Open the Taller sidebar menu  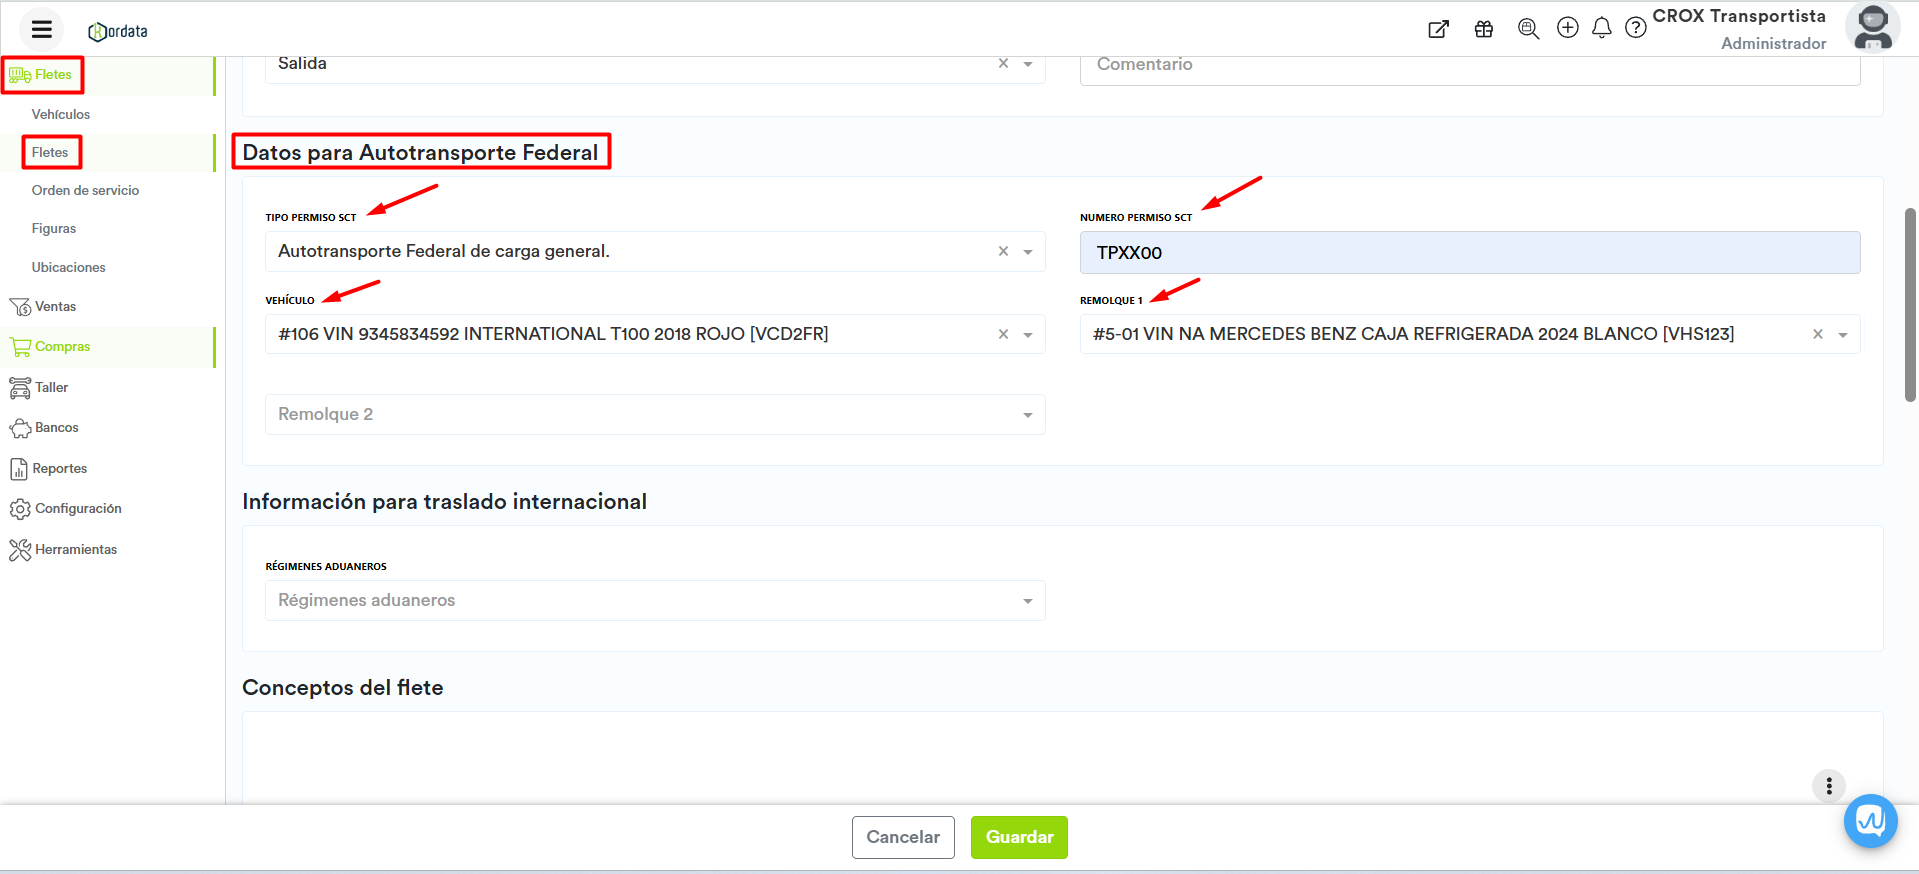click(x=51, y=387)
